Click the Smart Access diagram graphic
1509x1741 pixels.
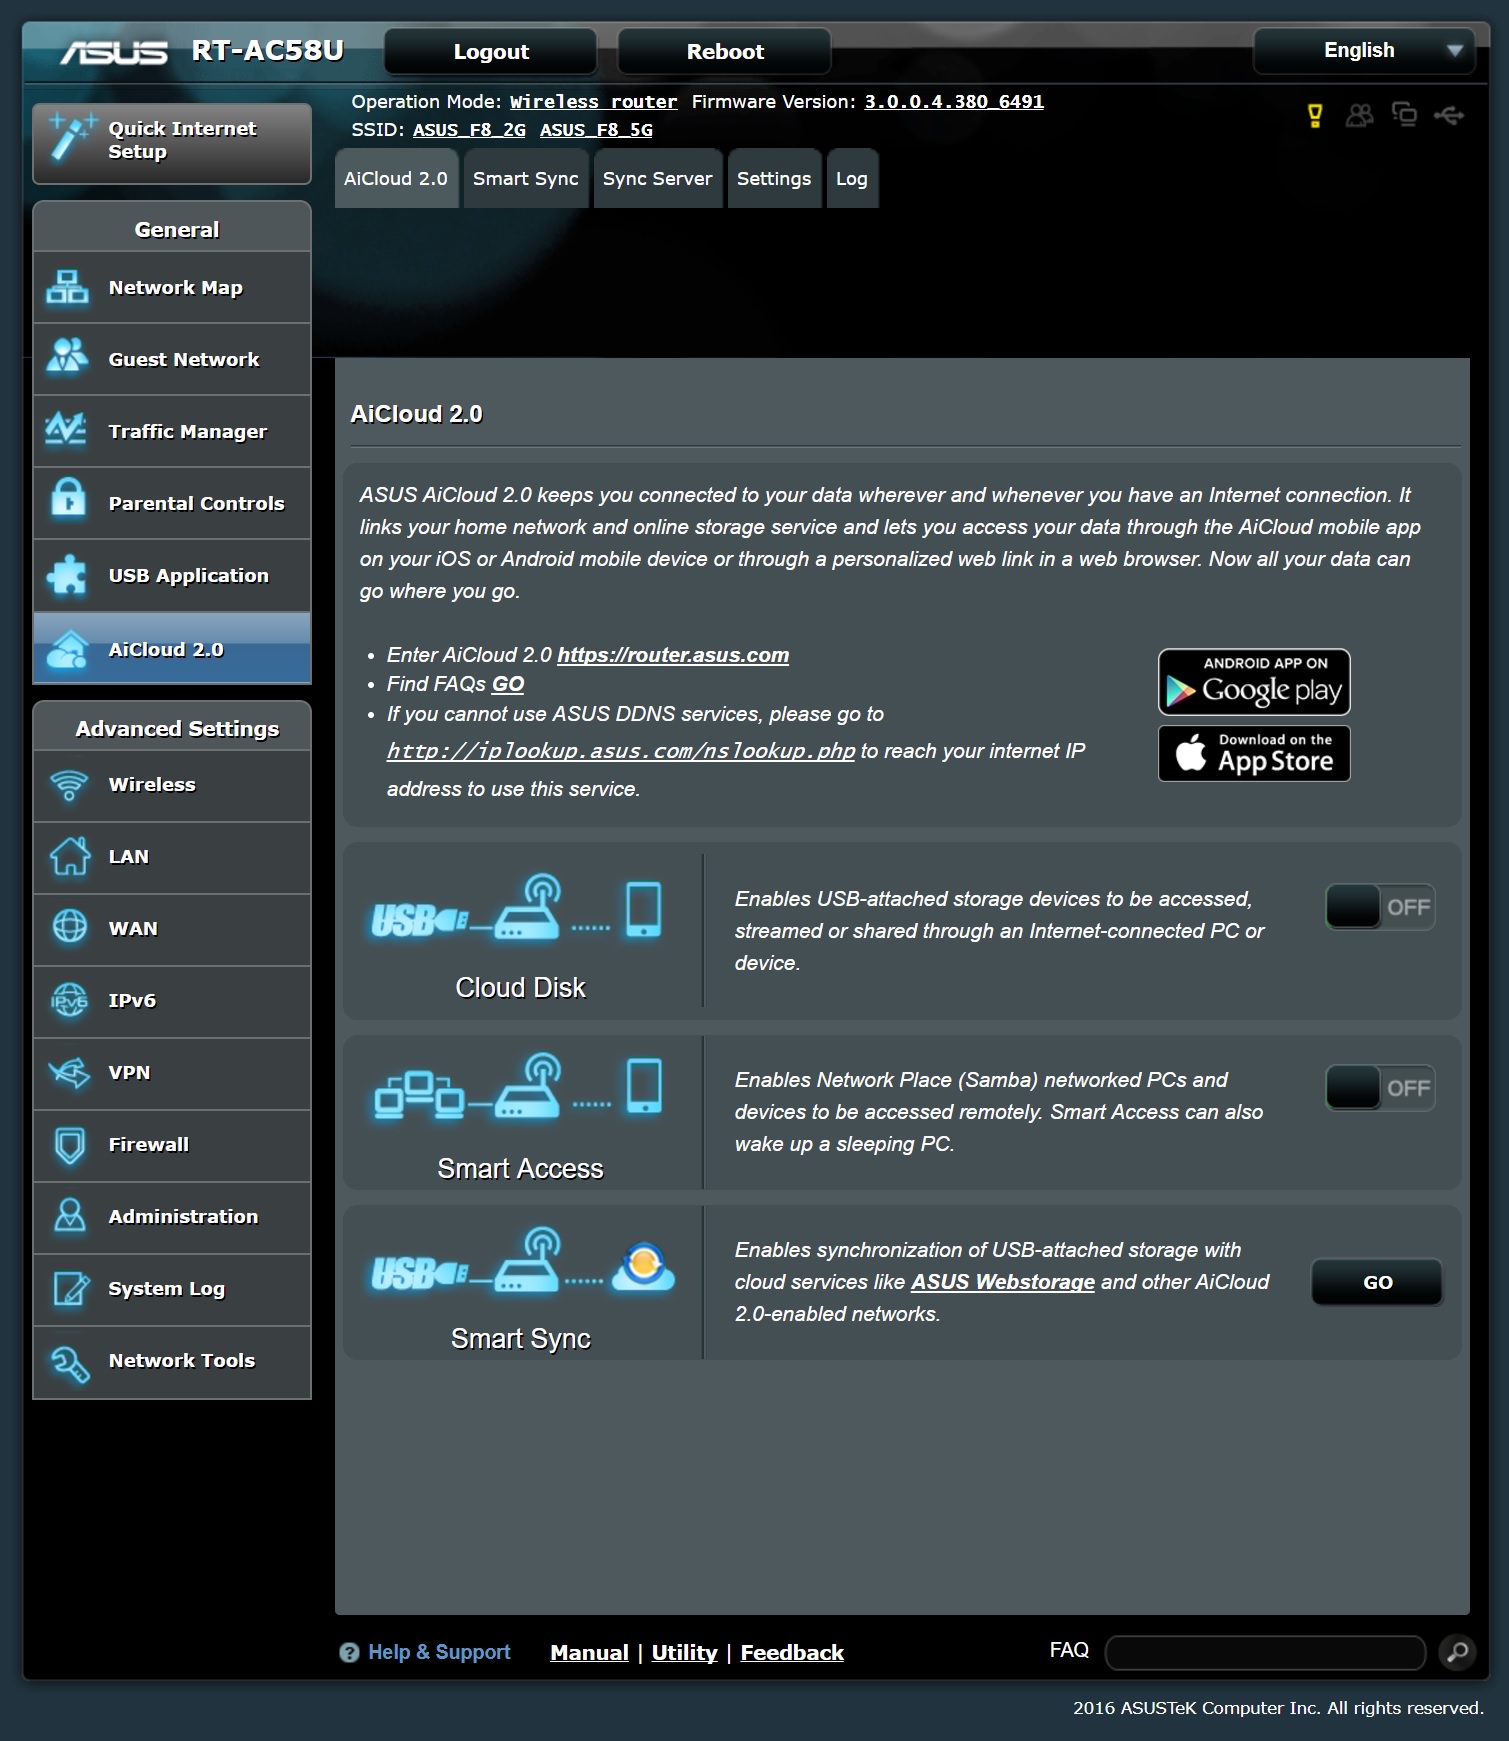pos(517,1086)
